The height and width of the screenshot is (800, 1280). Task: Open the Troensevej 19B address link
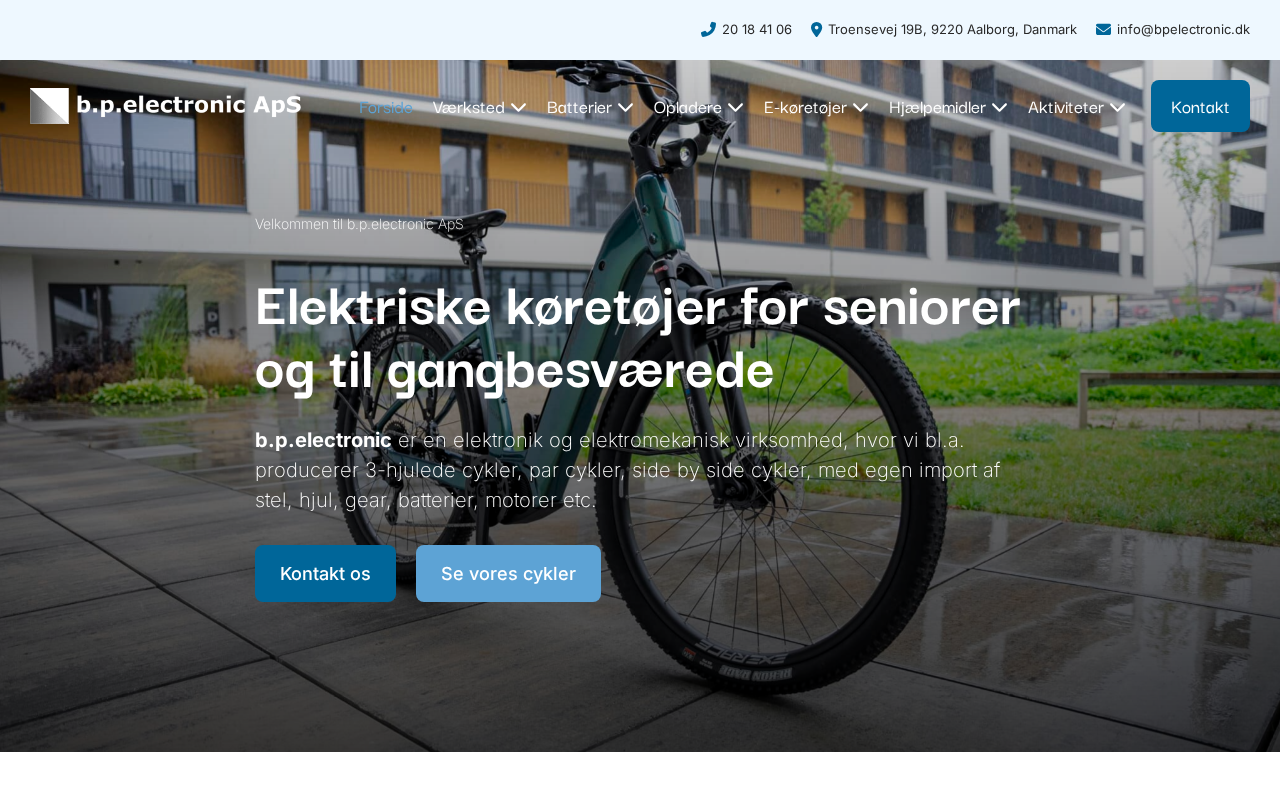(952, 30)
